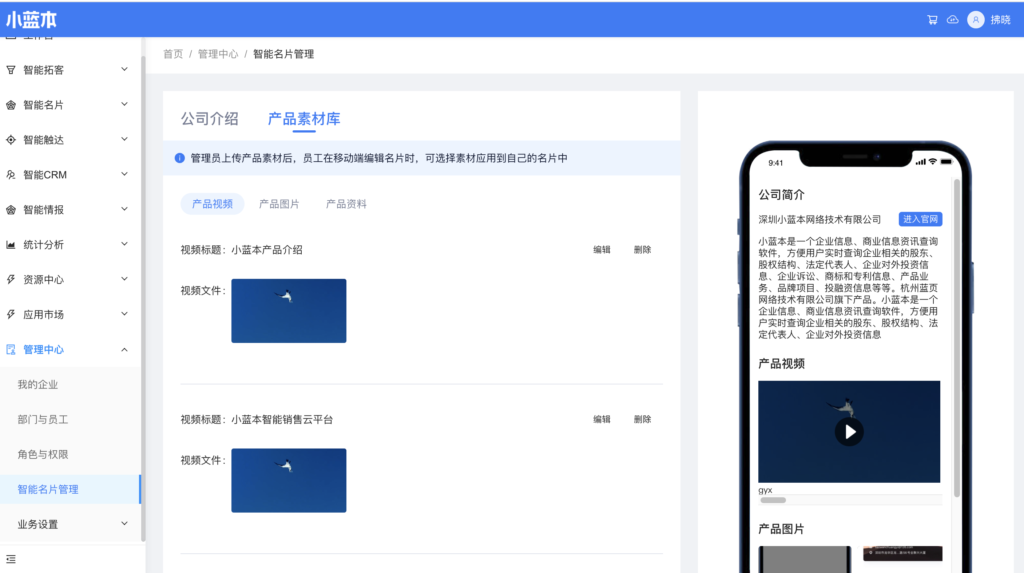Viewport: 1024px width, 573px height.
Task: Collapse the 管理中心 menu section
Action: click(x=124, y=350)
